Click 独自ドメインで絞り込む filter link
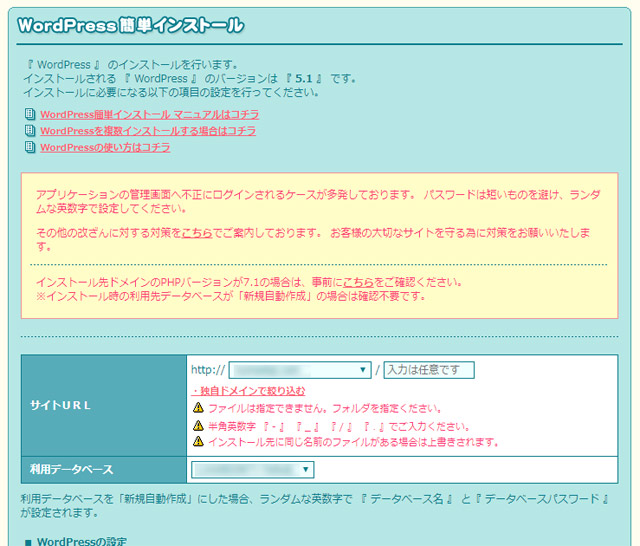 pos(248,390)
